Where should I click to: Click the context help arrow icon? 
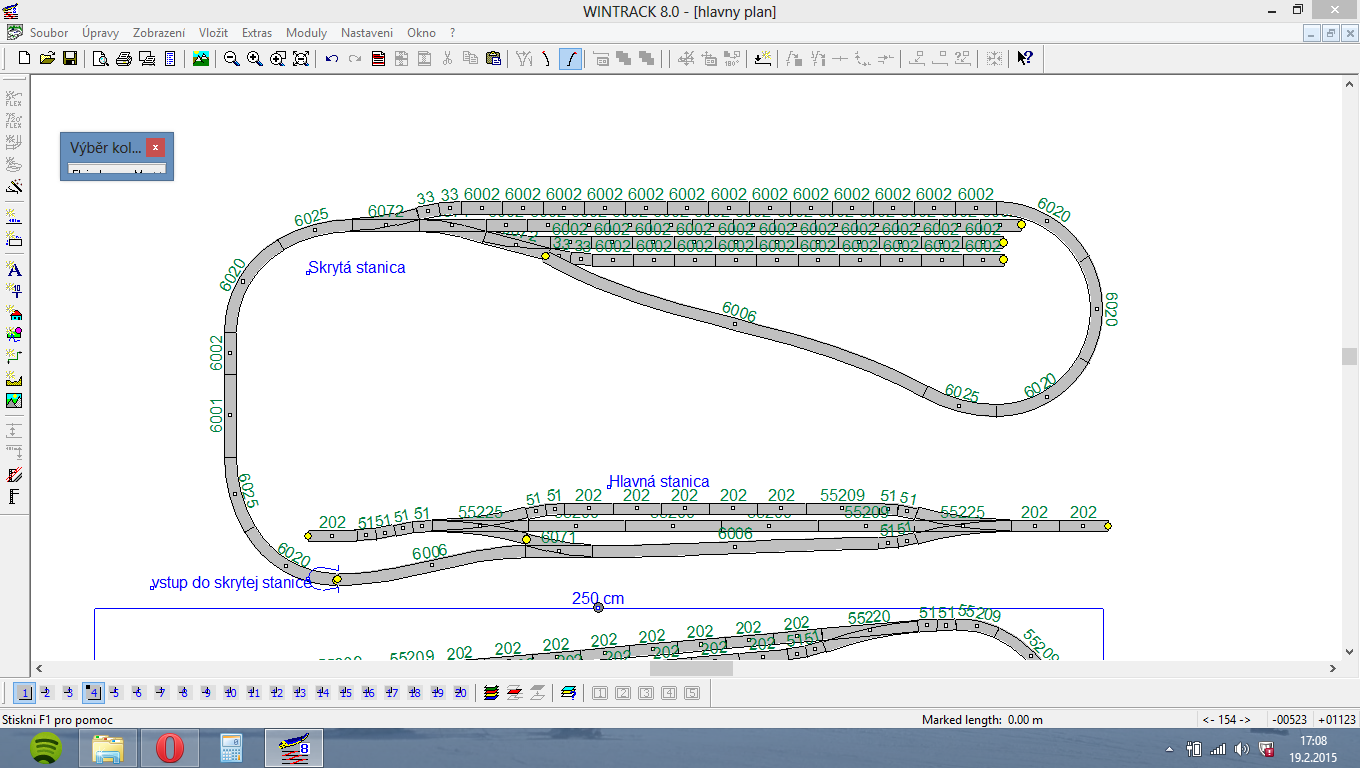coord(1025,59)
